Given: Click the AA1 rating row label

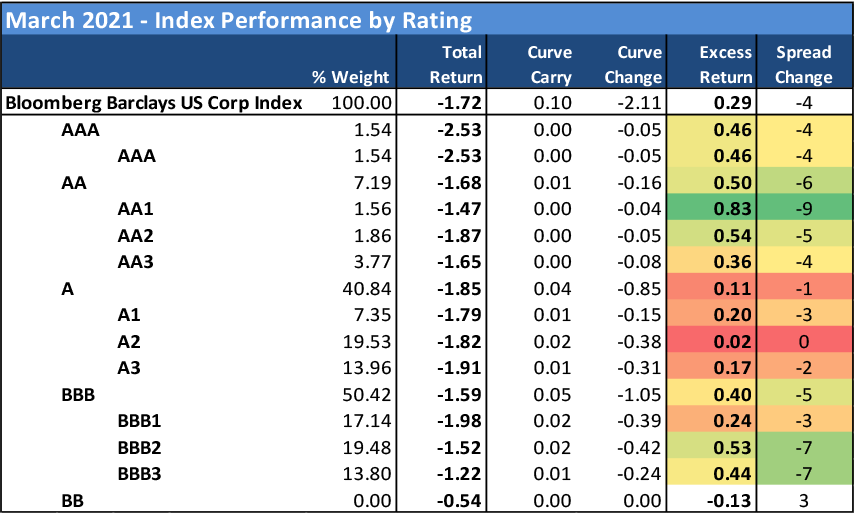Looking at the screenshot, I should click(138, 208).
